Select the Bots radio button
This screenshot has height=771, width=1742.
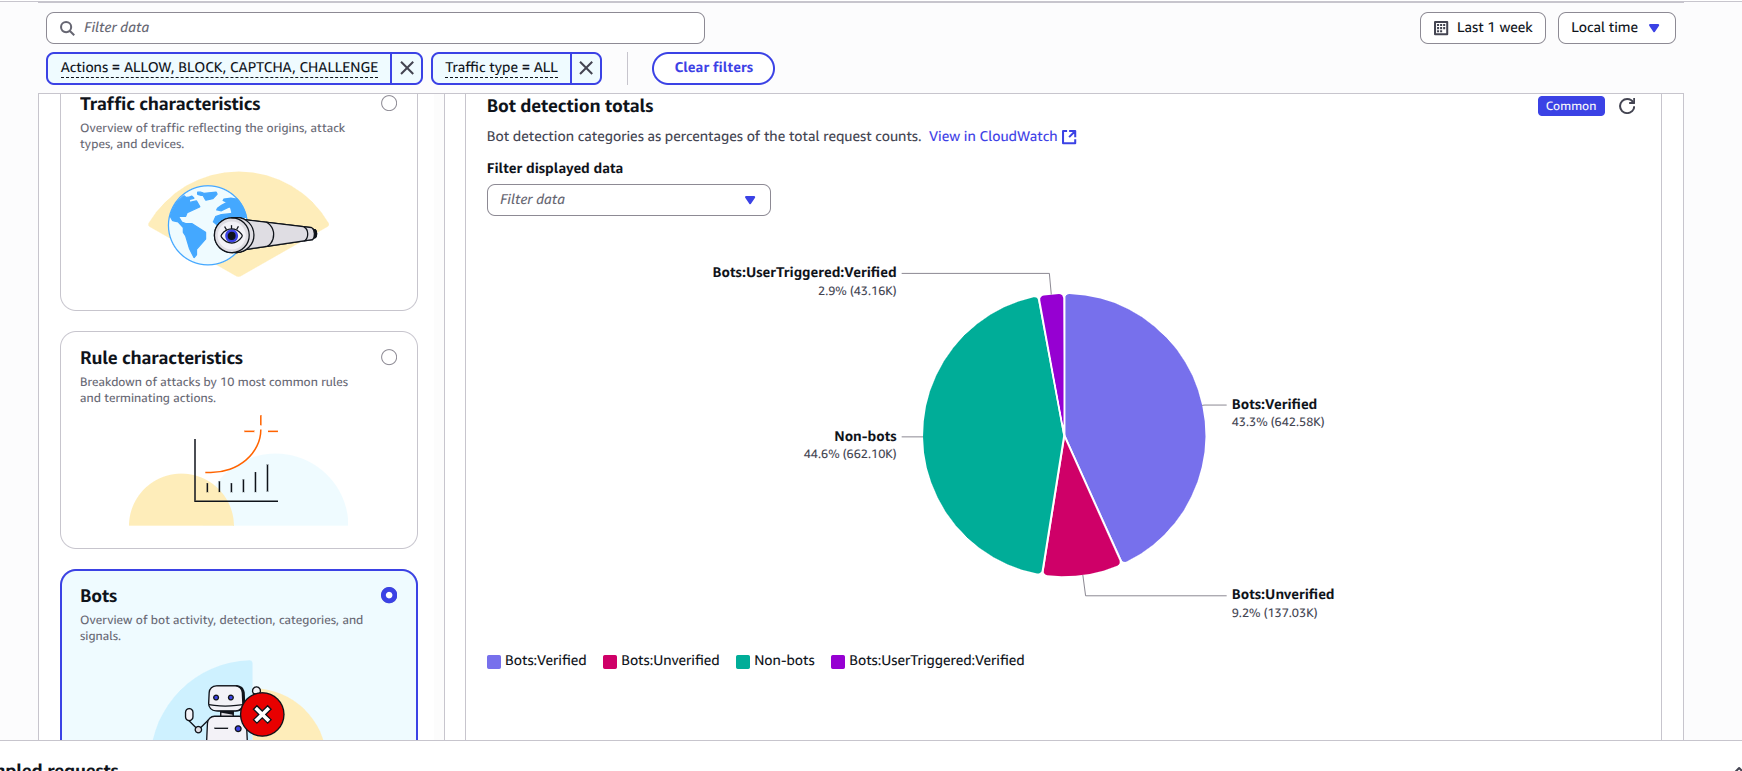tap(389, 595)
